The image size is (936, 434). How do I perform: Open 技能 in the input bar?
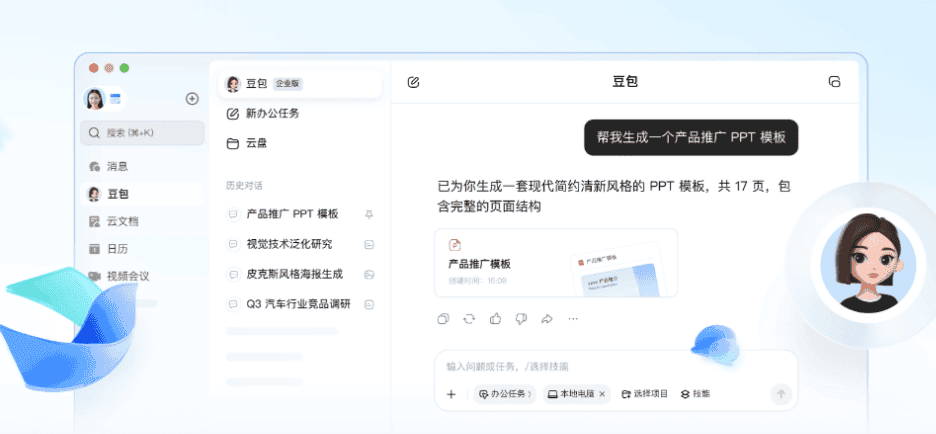coord(695,394)
